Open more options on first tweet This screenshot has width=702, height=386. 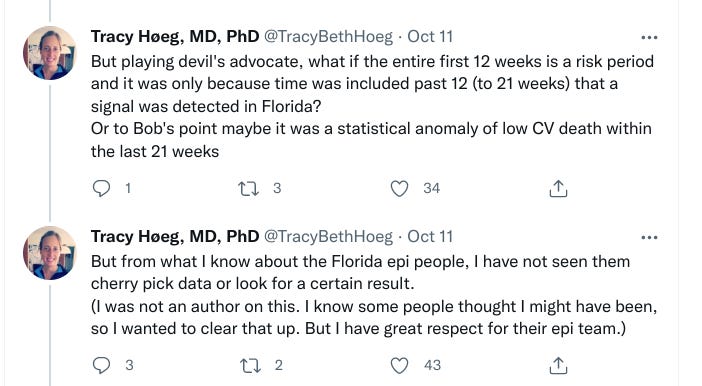coord(649,38)
